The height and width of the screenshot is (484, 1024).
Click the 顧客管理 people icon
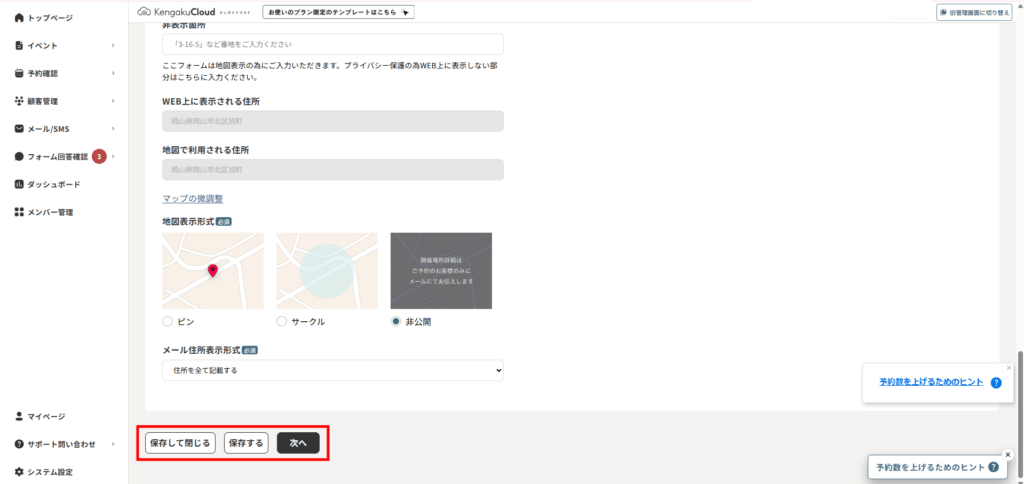19,101
